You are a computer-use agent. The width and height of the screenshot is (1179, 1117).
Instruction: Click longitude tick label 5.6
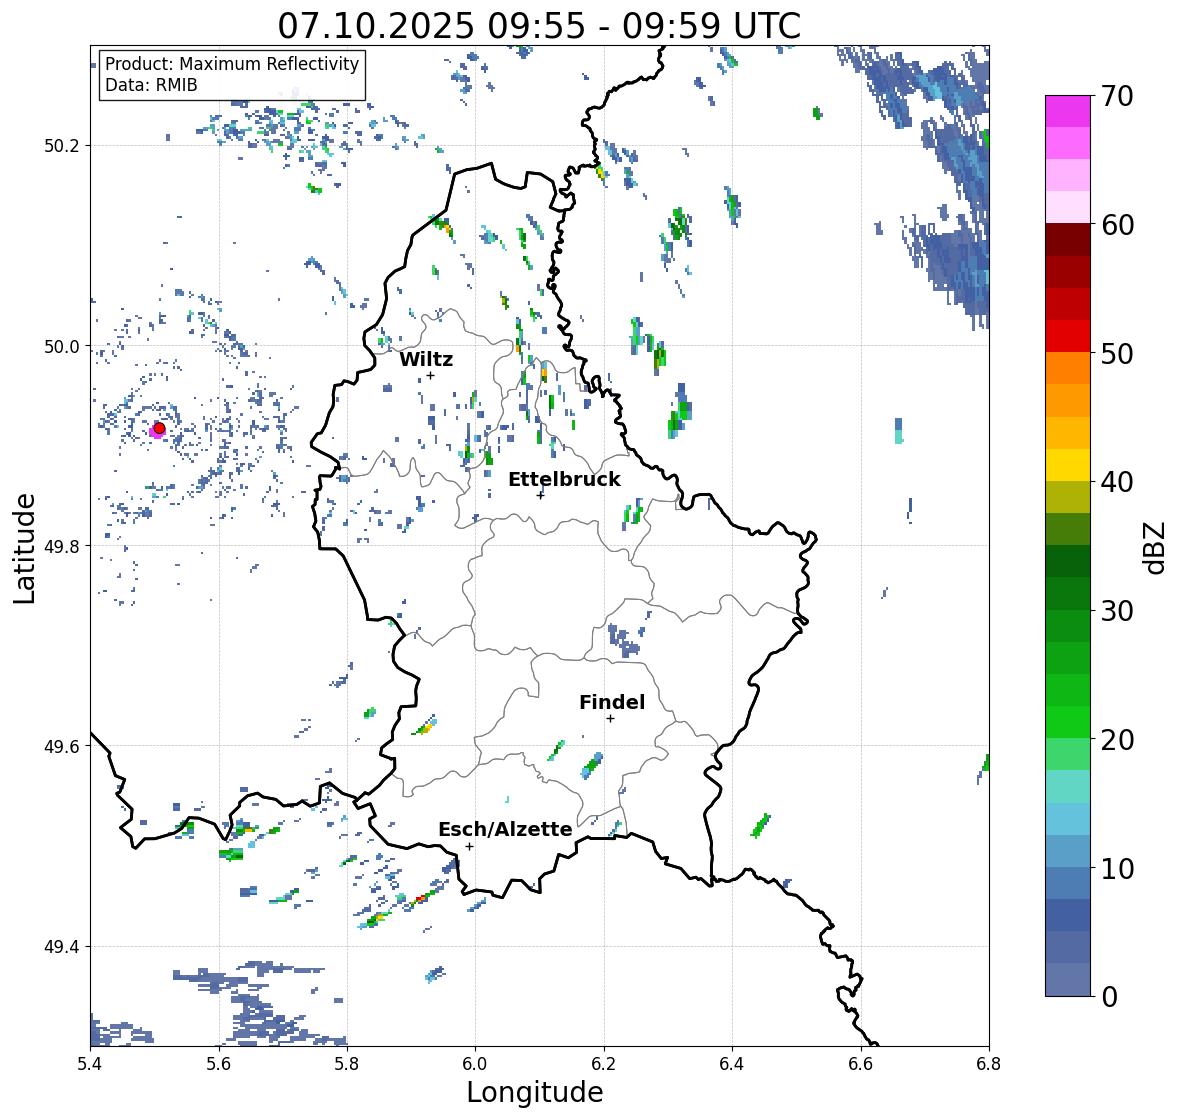click(x=219, y=1064)
